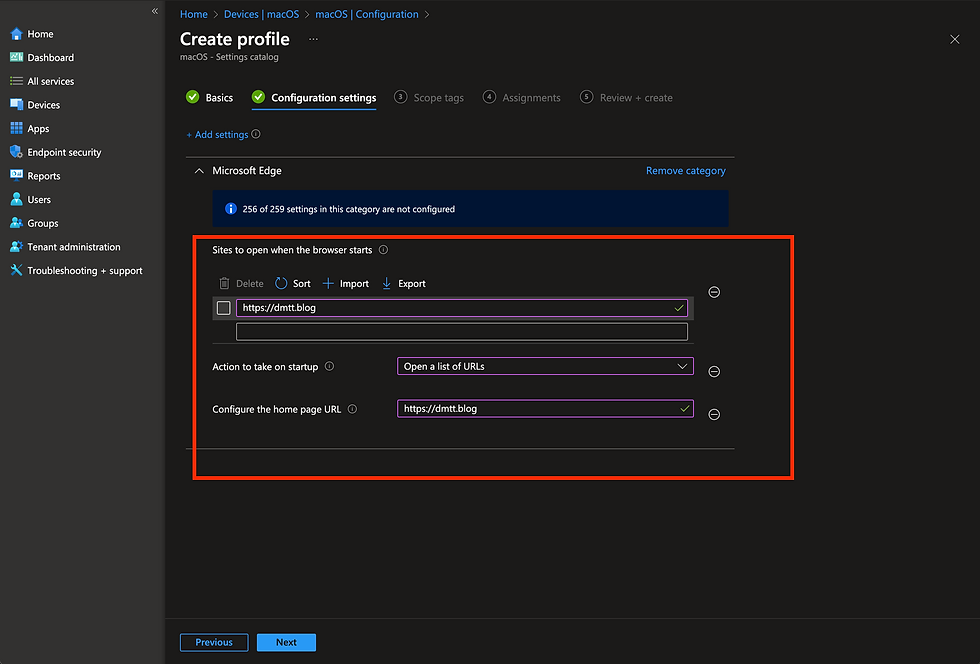Open the All services list icon

click(x=16, y=81)
